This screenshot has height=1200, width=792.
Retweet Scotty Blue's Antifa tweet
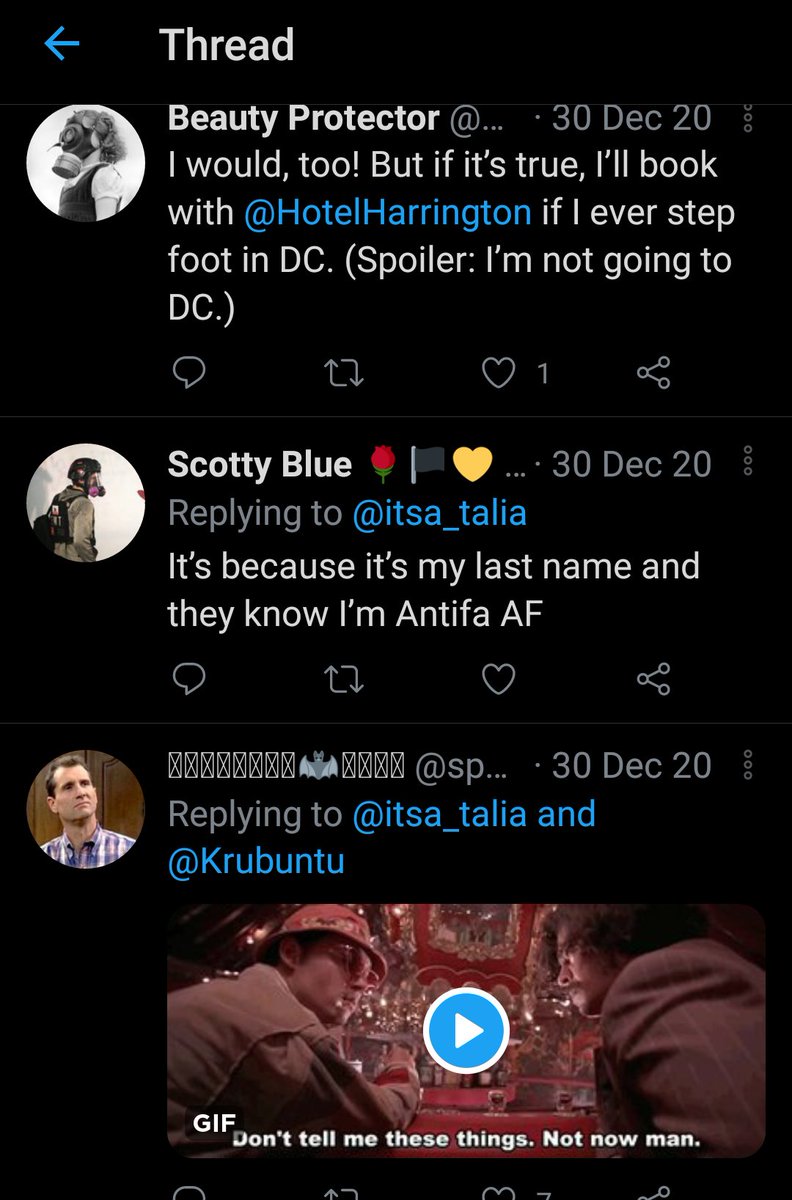(345, 680)
